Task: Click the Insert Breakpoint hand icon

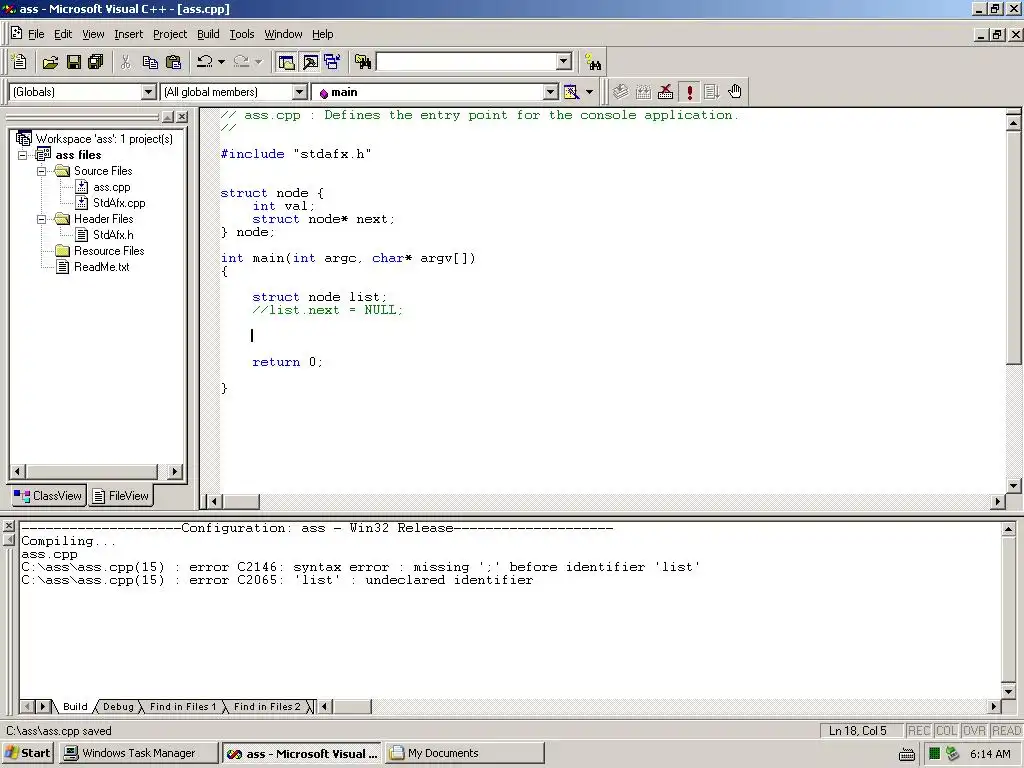Action: 735,92
